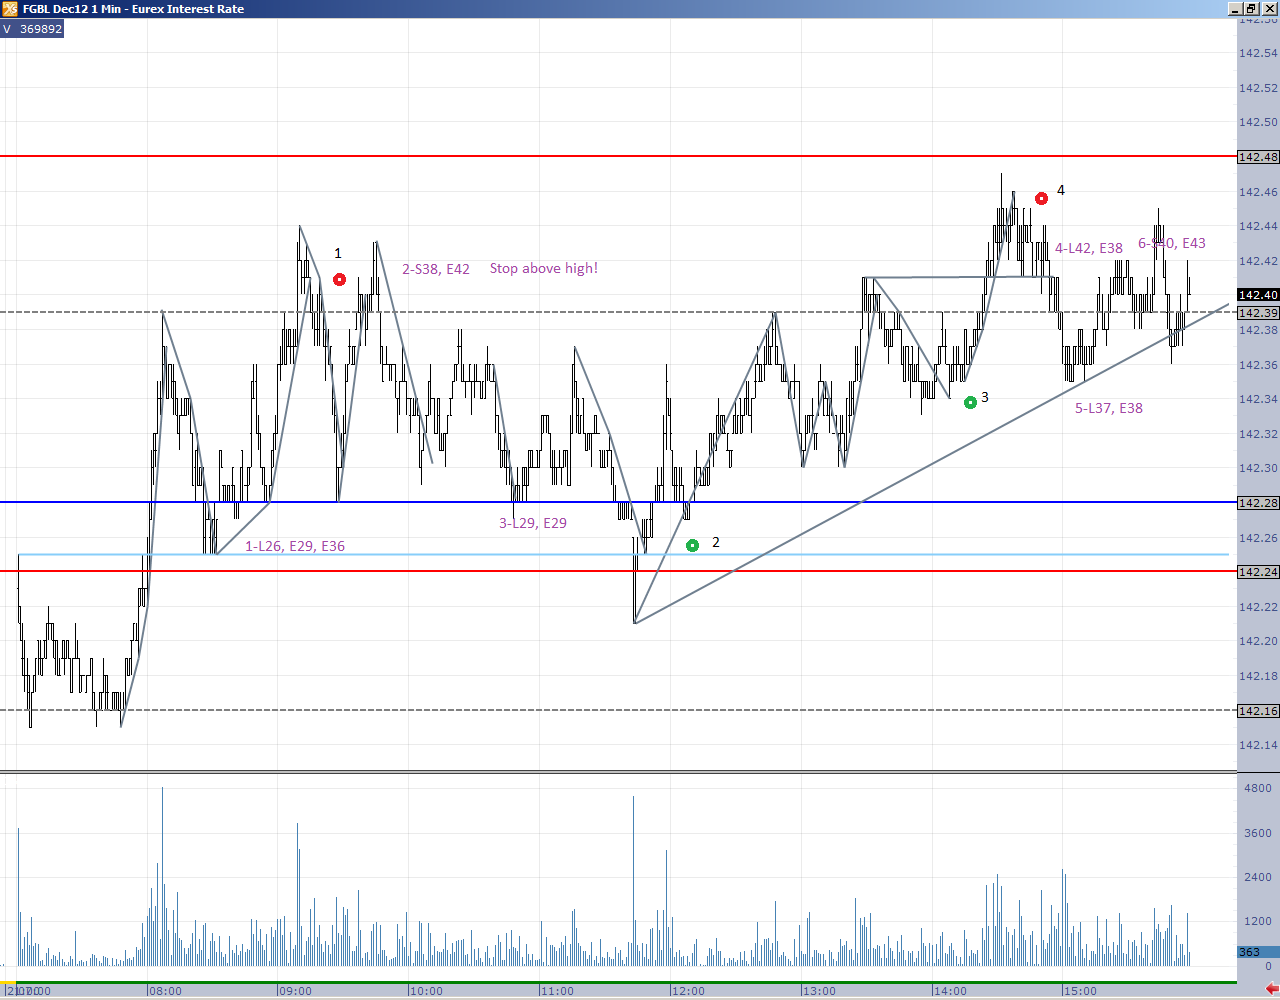Click the volume readout V 369892

coord(33,29)
